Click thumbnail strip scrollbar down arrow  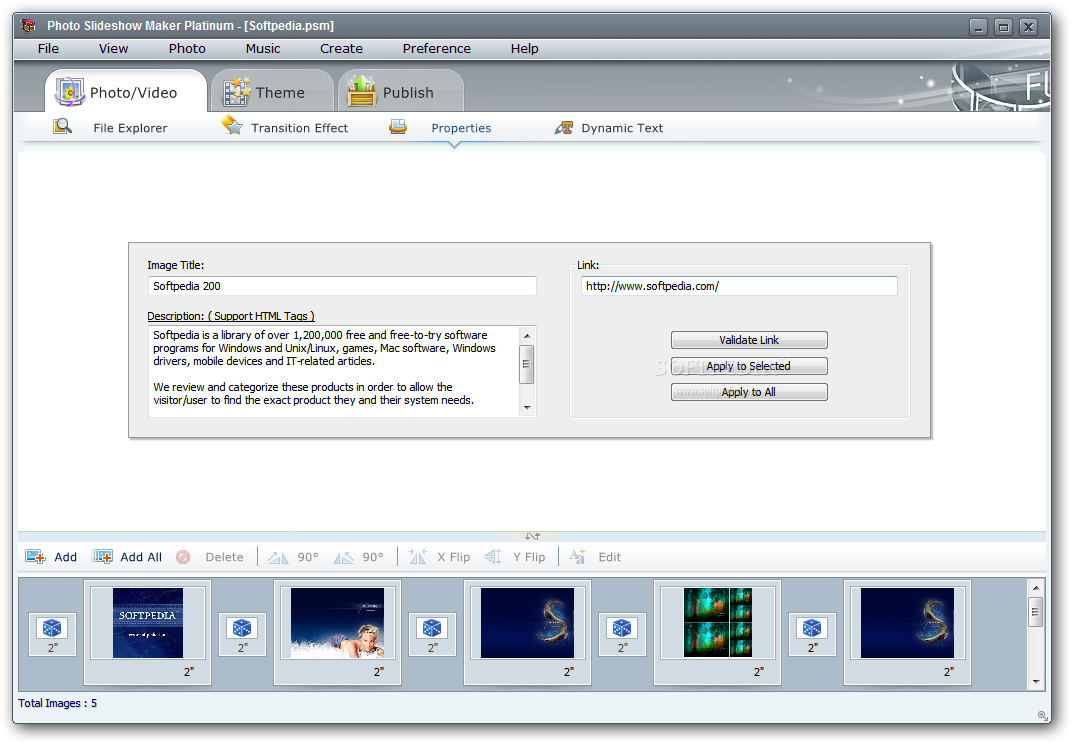(x=1036, y=682)
